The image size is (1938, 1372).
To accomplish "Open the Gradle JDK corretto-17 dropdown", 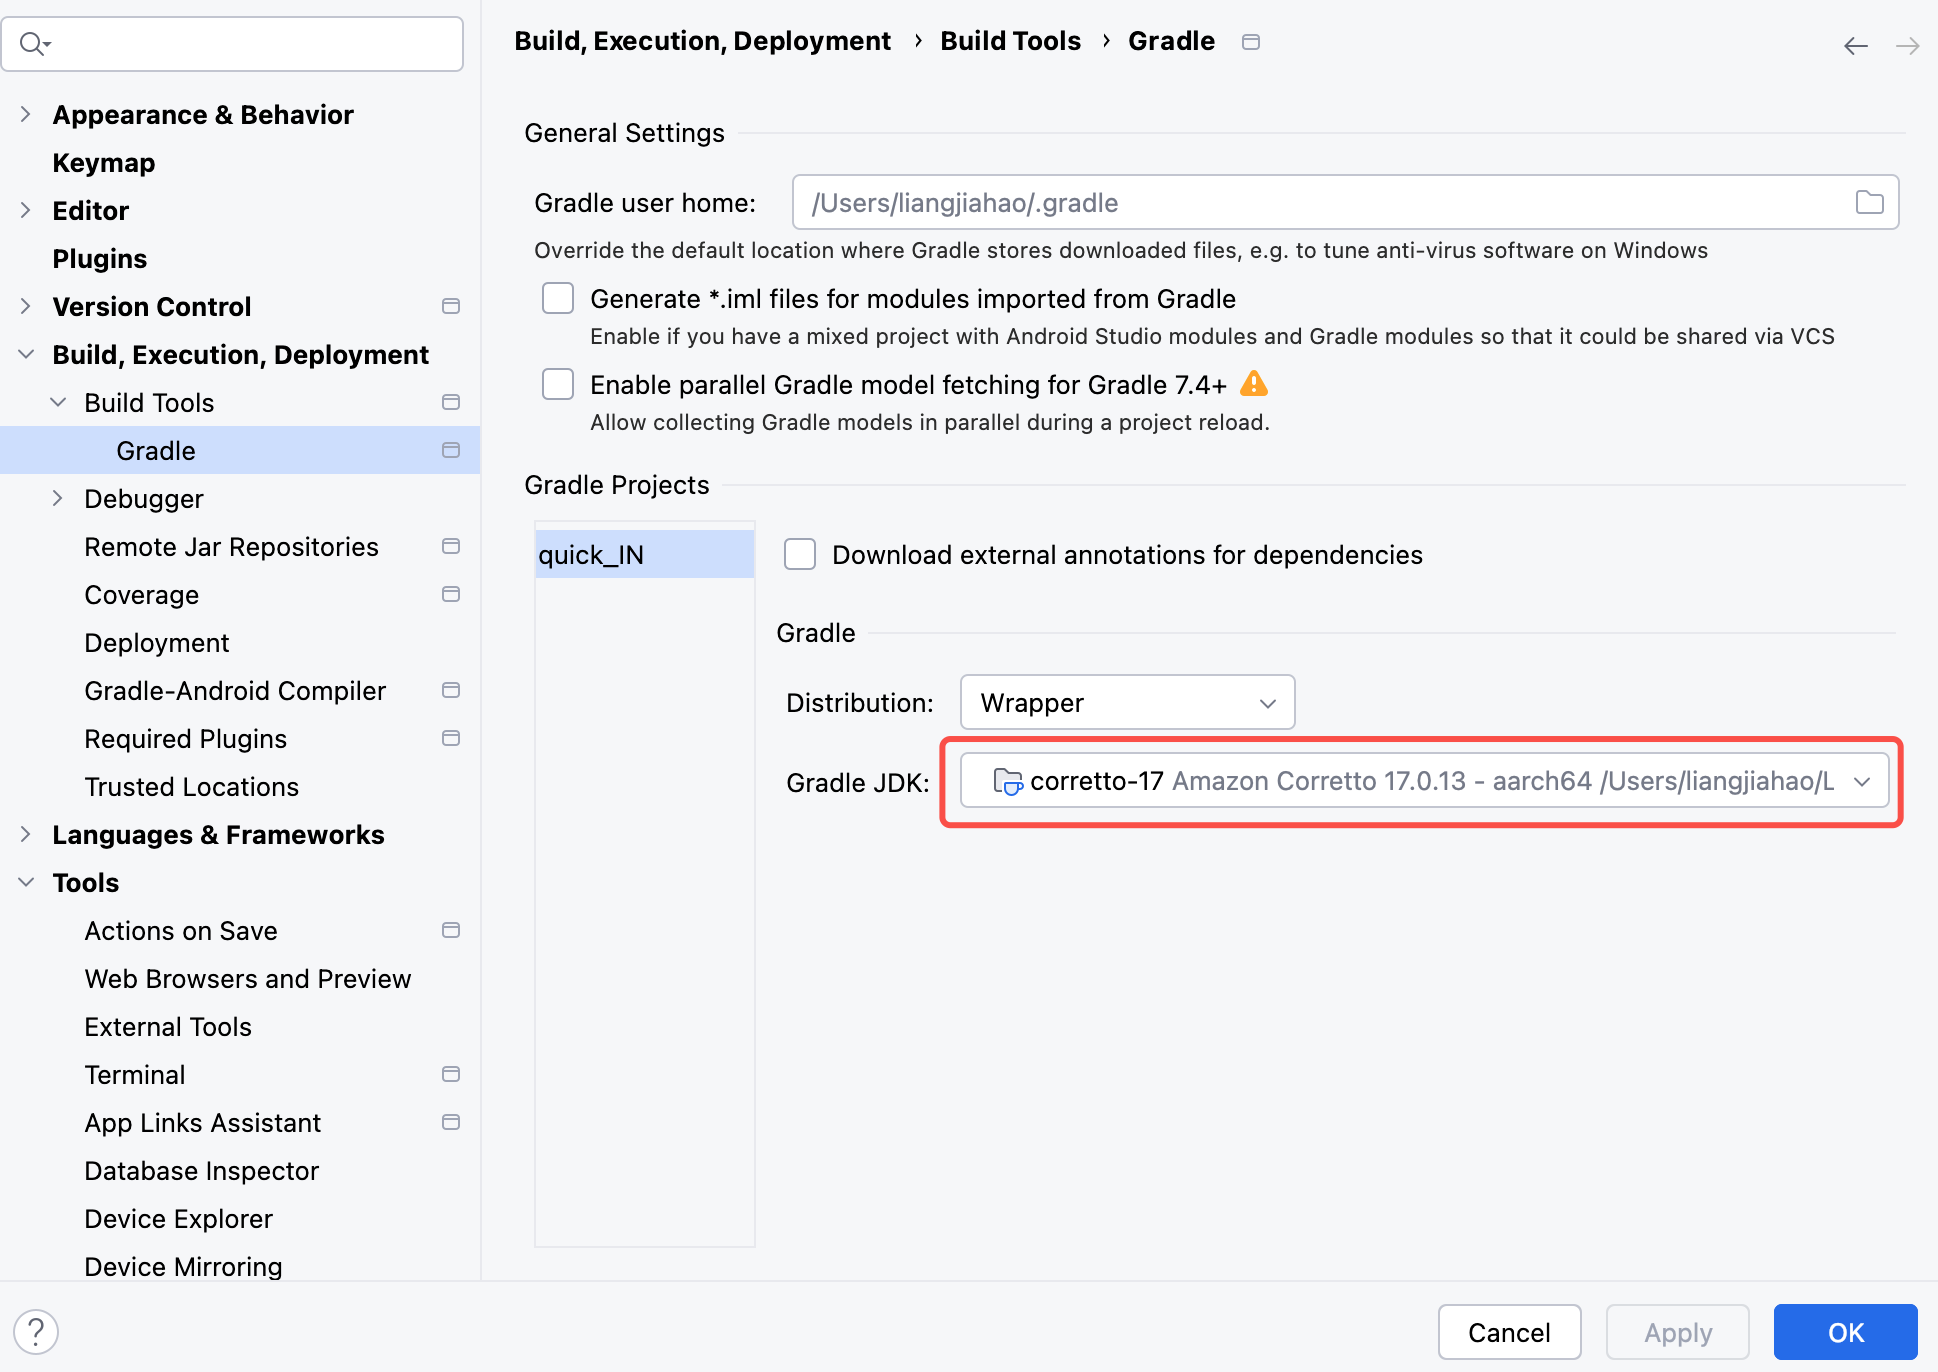I will coord(1423,781).
